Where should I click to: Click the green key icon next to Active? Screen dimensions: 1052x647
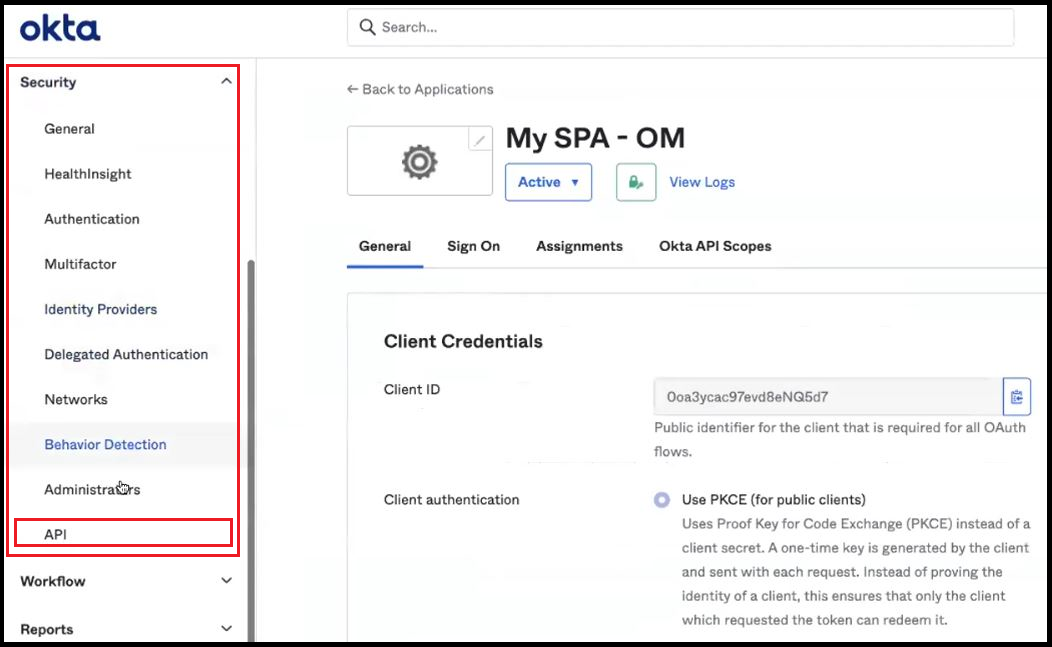[636, 182]
